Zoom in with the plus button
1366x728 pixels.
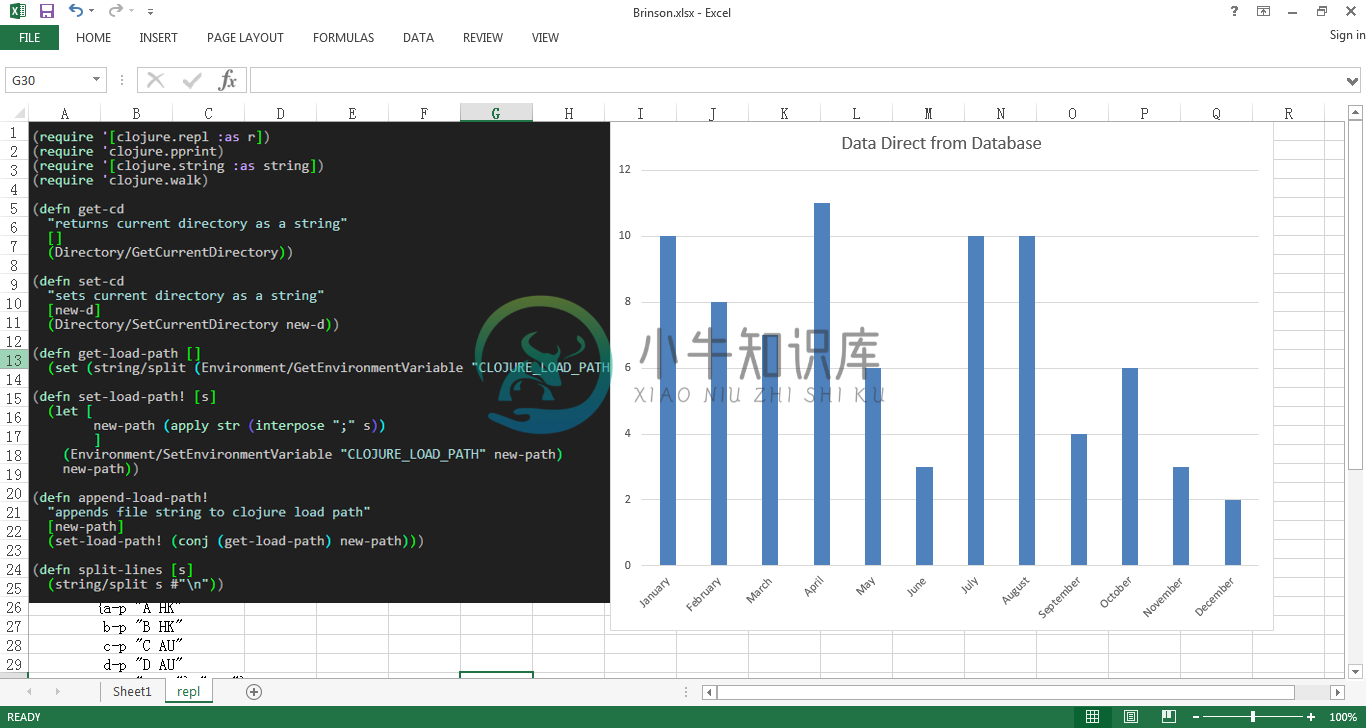tap(1311, 717)
